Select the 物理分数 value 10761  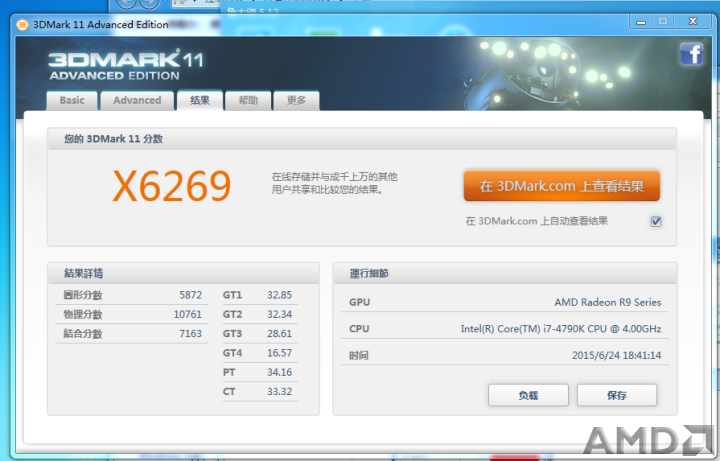pyautogui.click(x=188, y=314)
